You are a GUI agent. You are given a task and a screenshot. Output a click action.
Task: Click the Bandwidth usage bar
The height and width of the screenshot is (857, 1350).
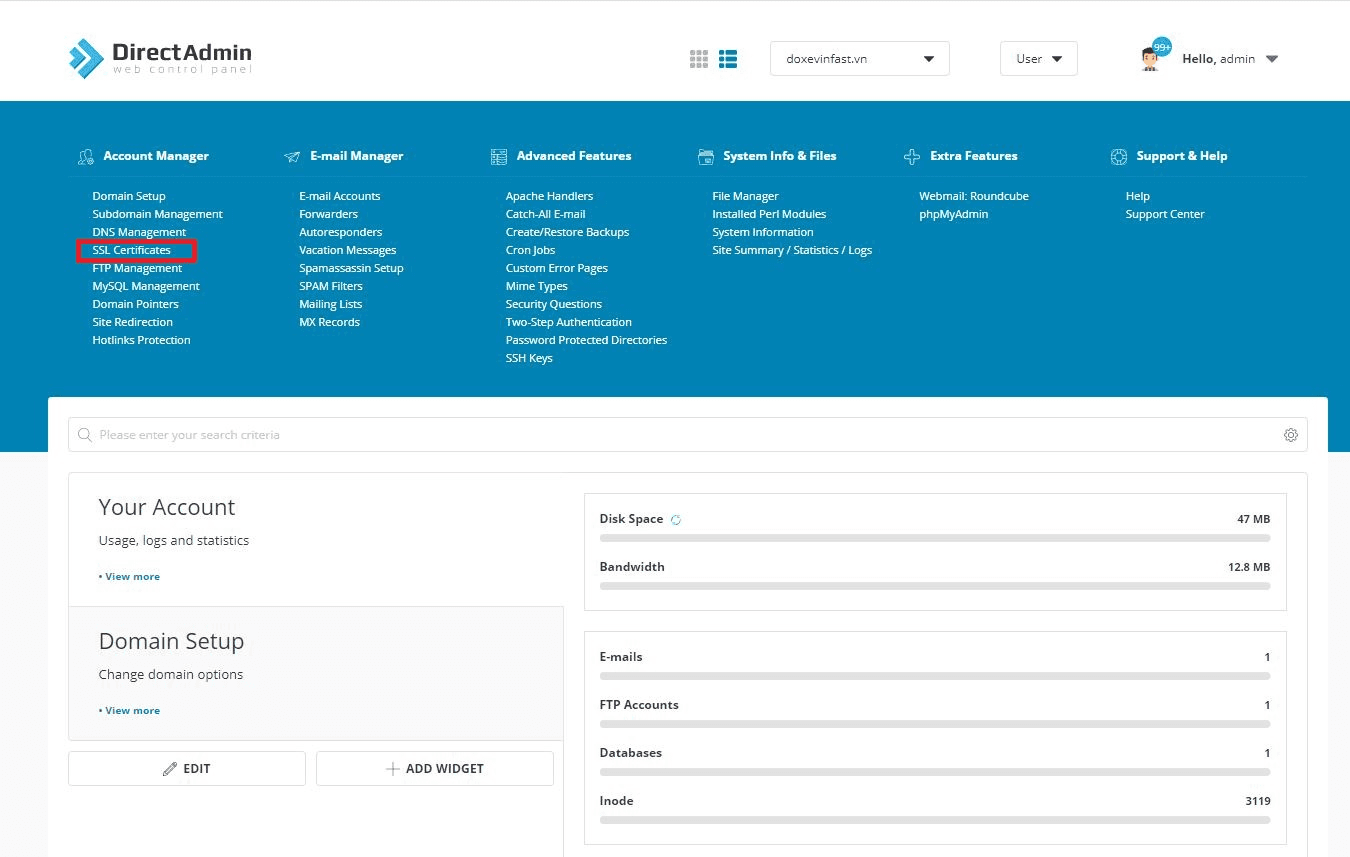point(934,586)
